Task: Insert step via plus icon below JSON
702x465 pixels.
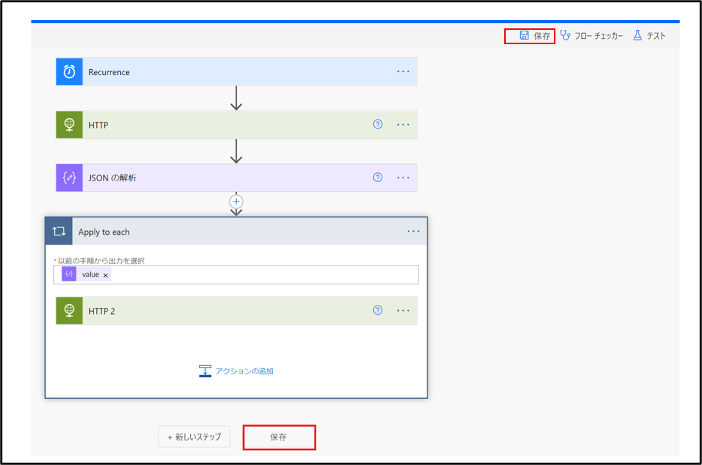Action: pos(236,201)
